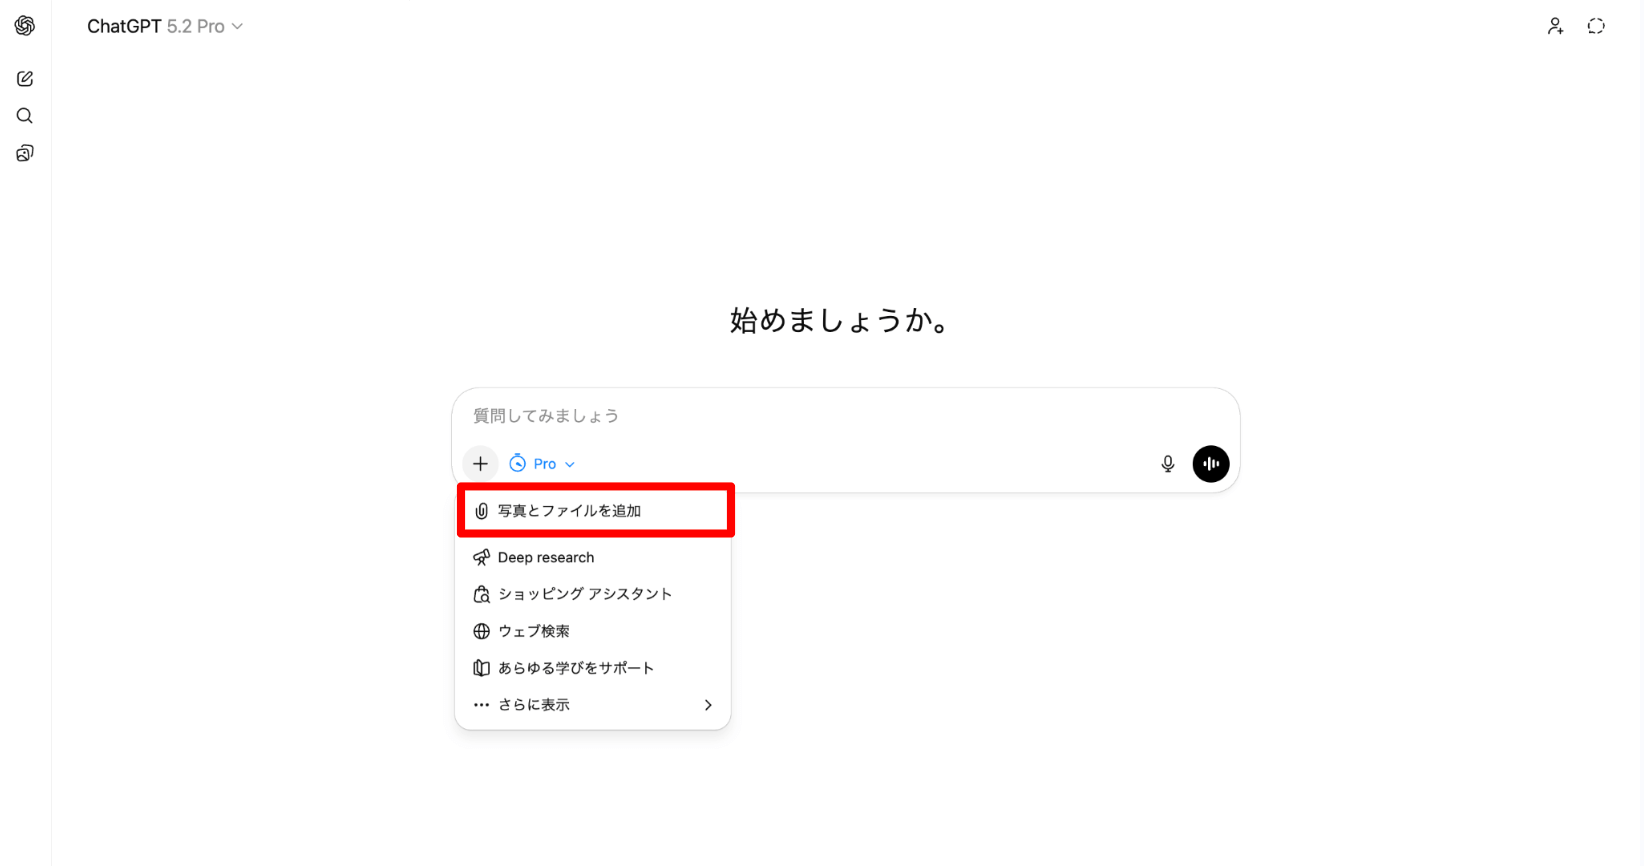Enable ウェブ検索 from the menu
The height and width of the screenshot is (866, 1644).
pyautogui.click(x=593, y=631)
